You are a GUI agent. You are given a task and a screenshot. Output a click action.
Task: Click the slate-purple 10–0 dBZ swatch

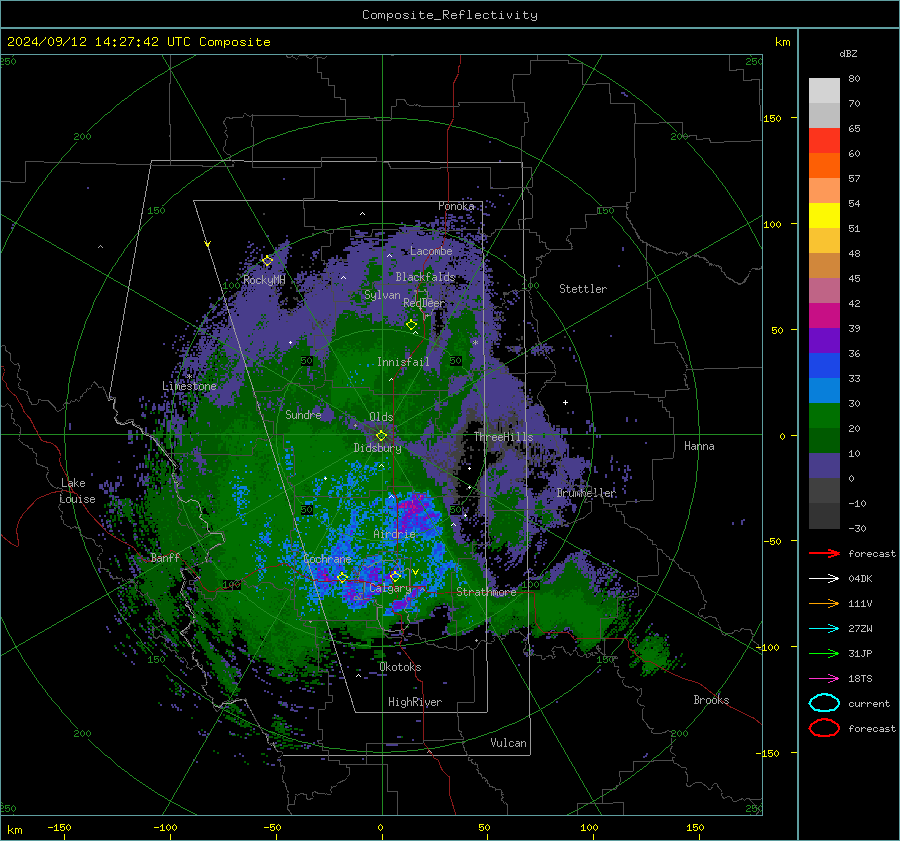824,465
